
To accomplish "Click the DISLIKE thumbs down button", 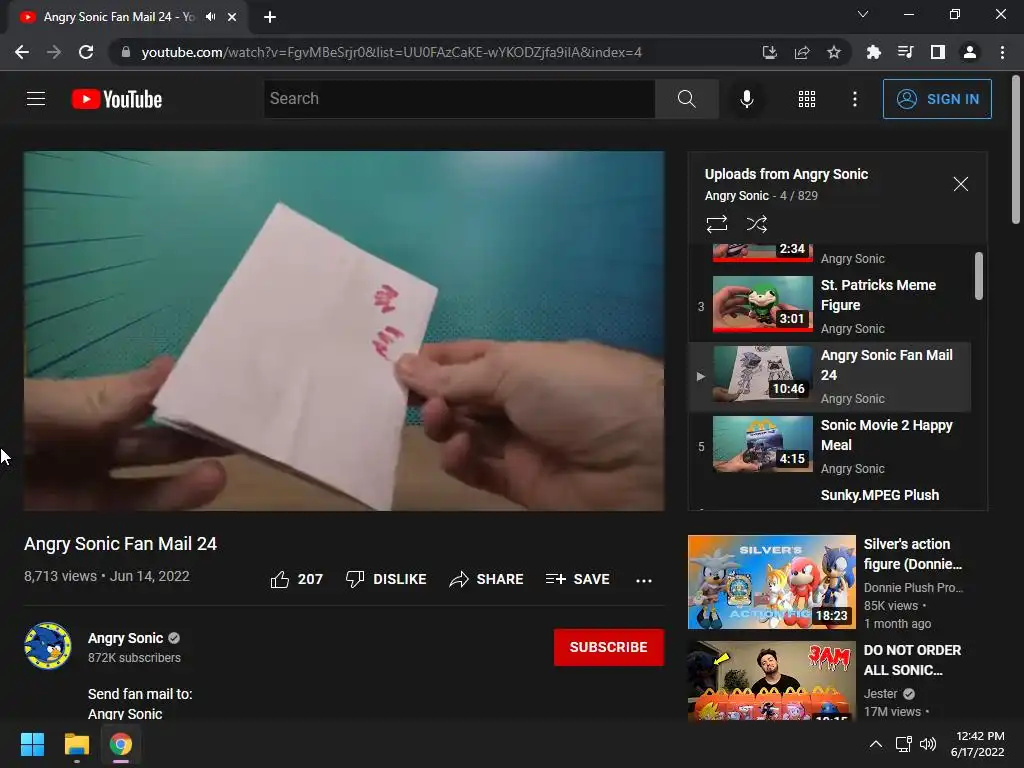I will click(x=386, y=579).
